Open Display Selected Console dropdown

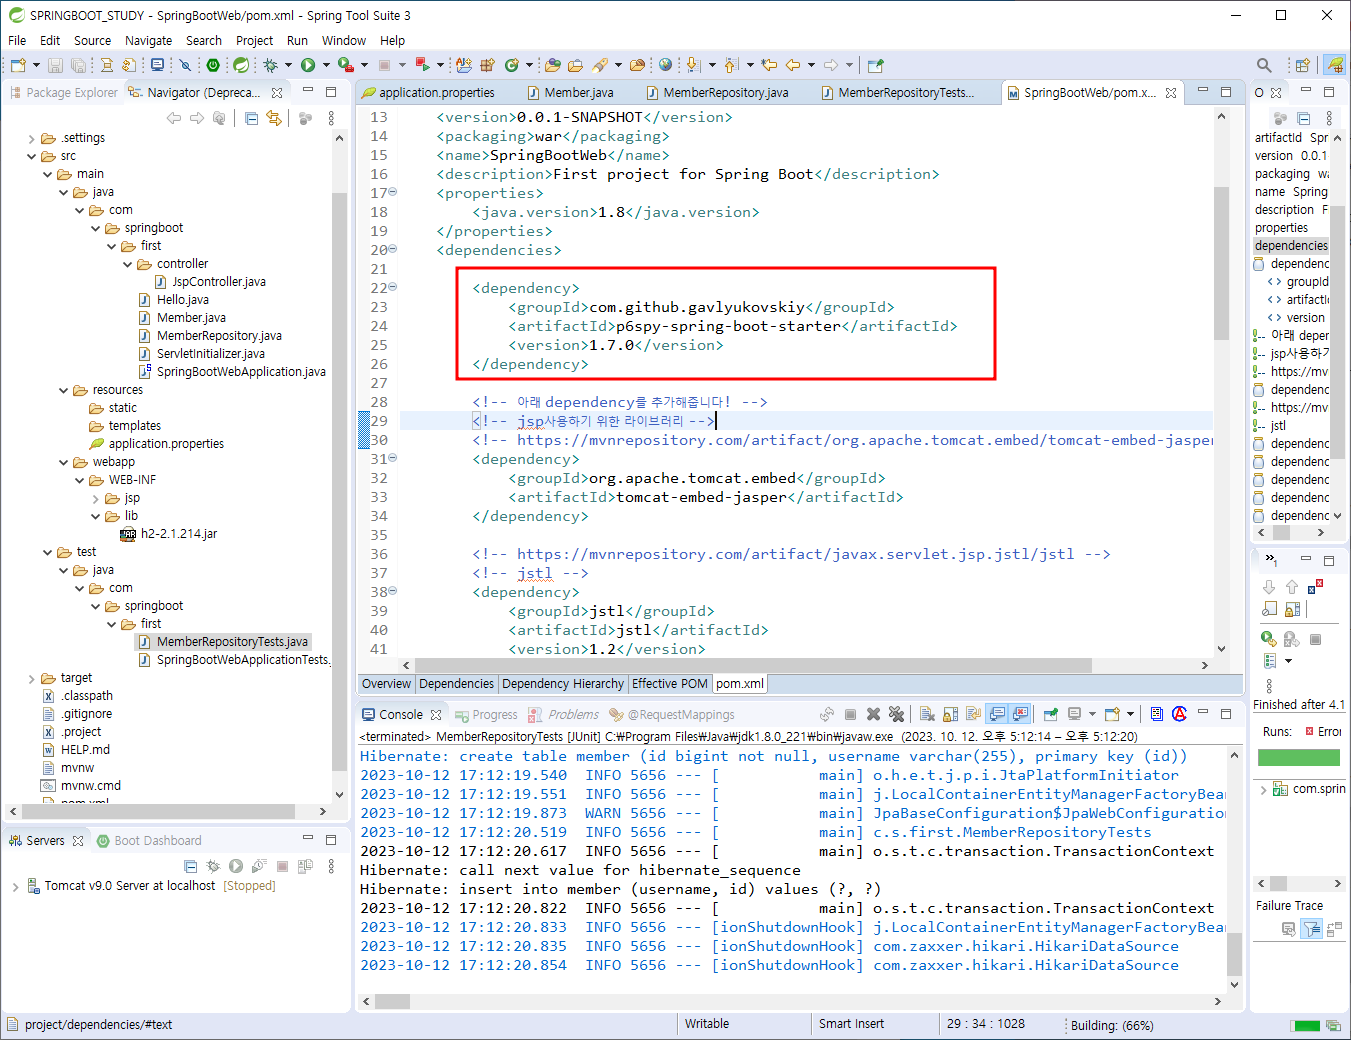[1092, 714]
